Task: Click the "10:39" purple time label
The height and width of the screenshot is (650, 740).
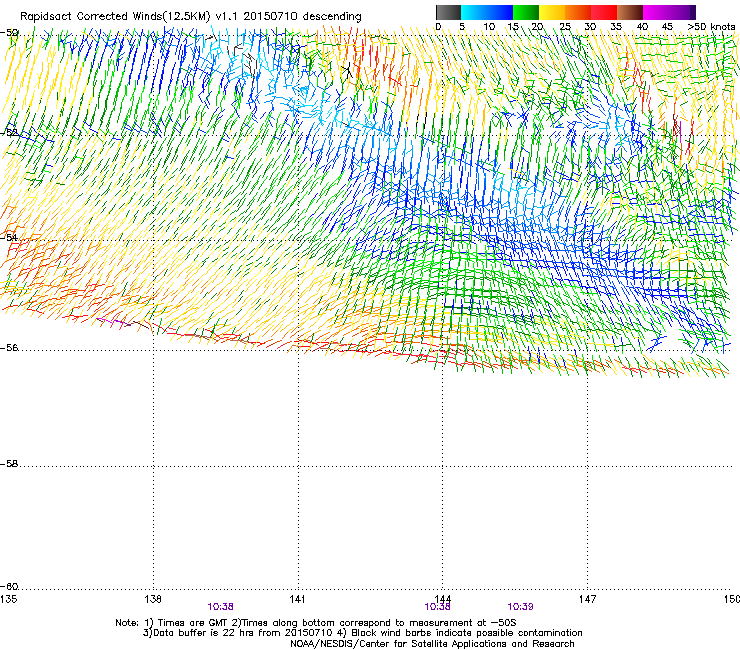Action: (x=520, y=607)
